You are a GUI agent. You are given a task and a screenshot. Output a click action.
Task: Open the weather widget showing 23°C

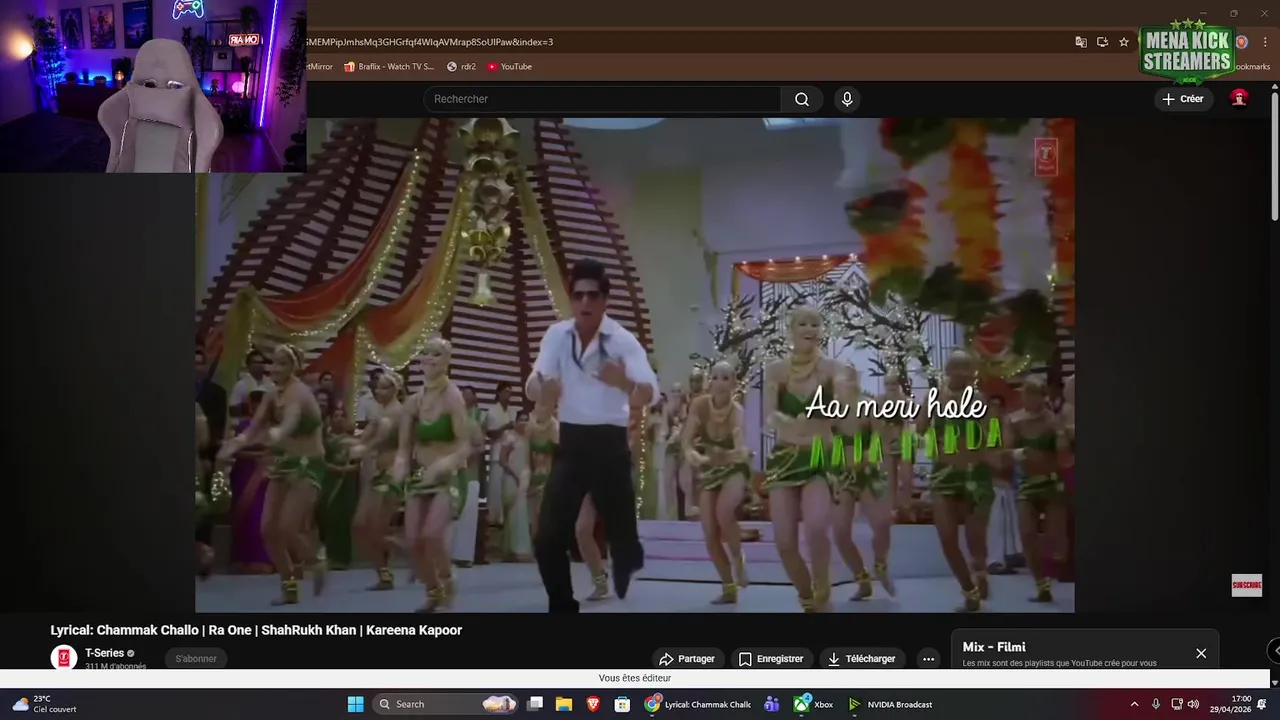click(x=45, y=704)
